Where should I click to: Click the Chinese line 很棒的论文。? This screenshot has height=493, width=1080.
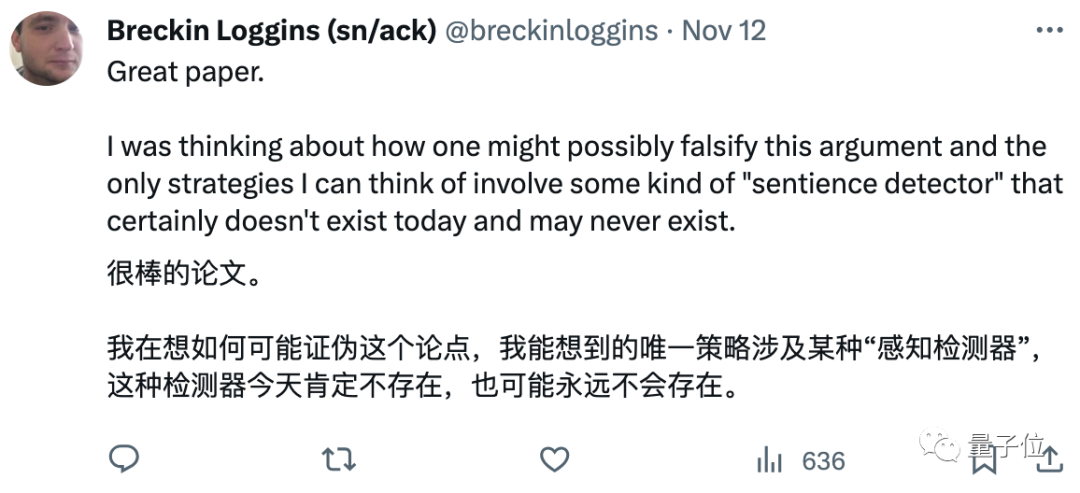point(184,274)
